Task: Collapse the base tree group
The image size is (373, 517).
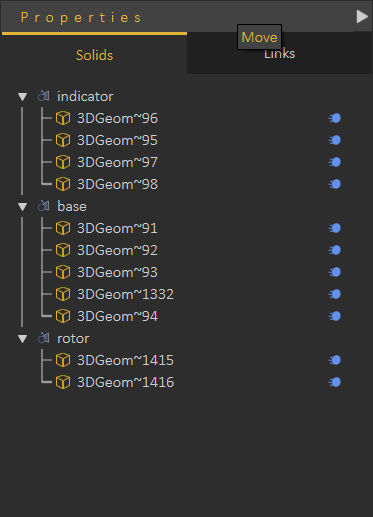Action: pyautogui.click(x=23, y=207)
